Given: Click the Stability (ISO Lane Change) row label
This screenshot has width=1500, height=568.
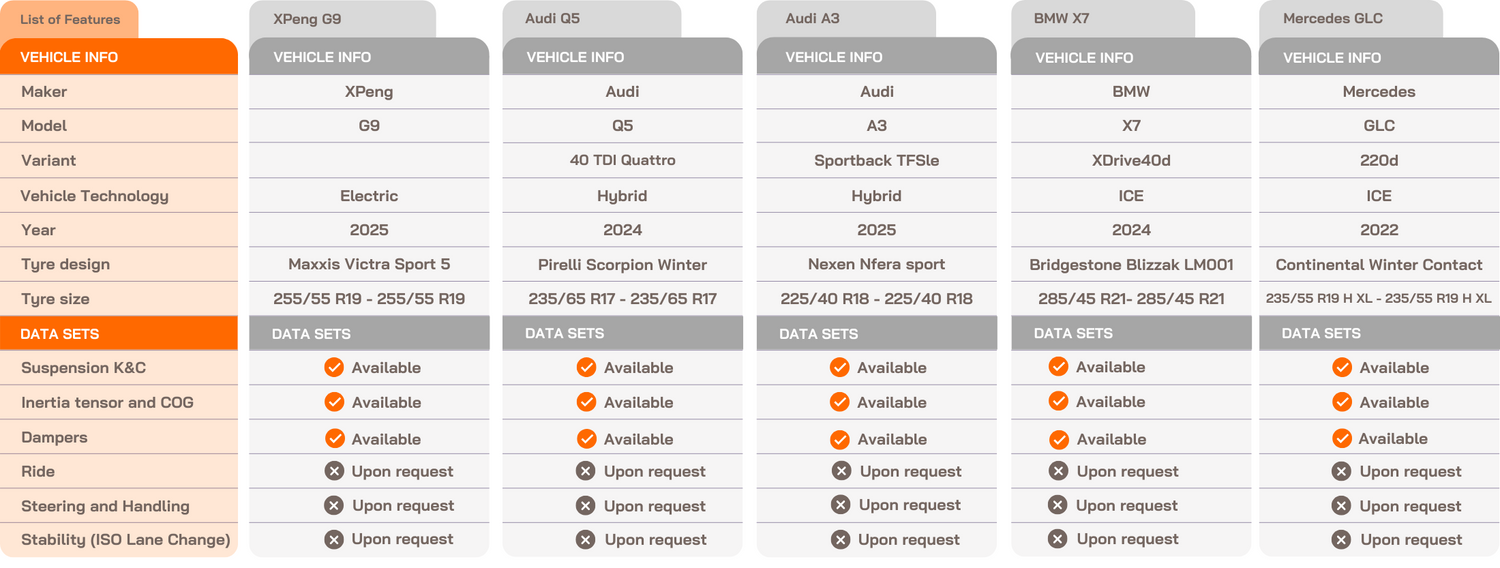Looking at the screenshot, I should click(x=126, y=540).
